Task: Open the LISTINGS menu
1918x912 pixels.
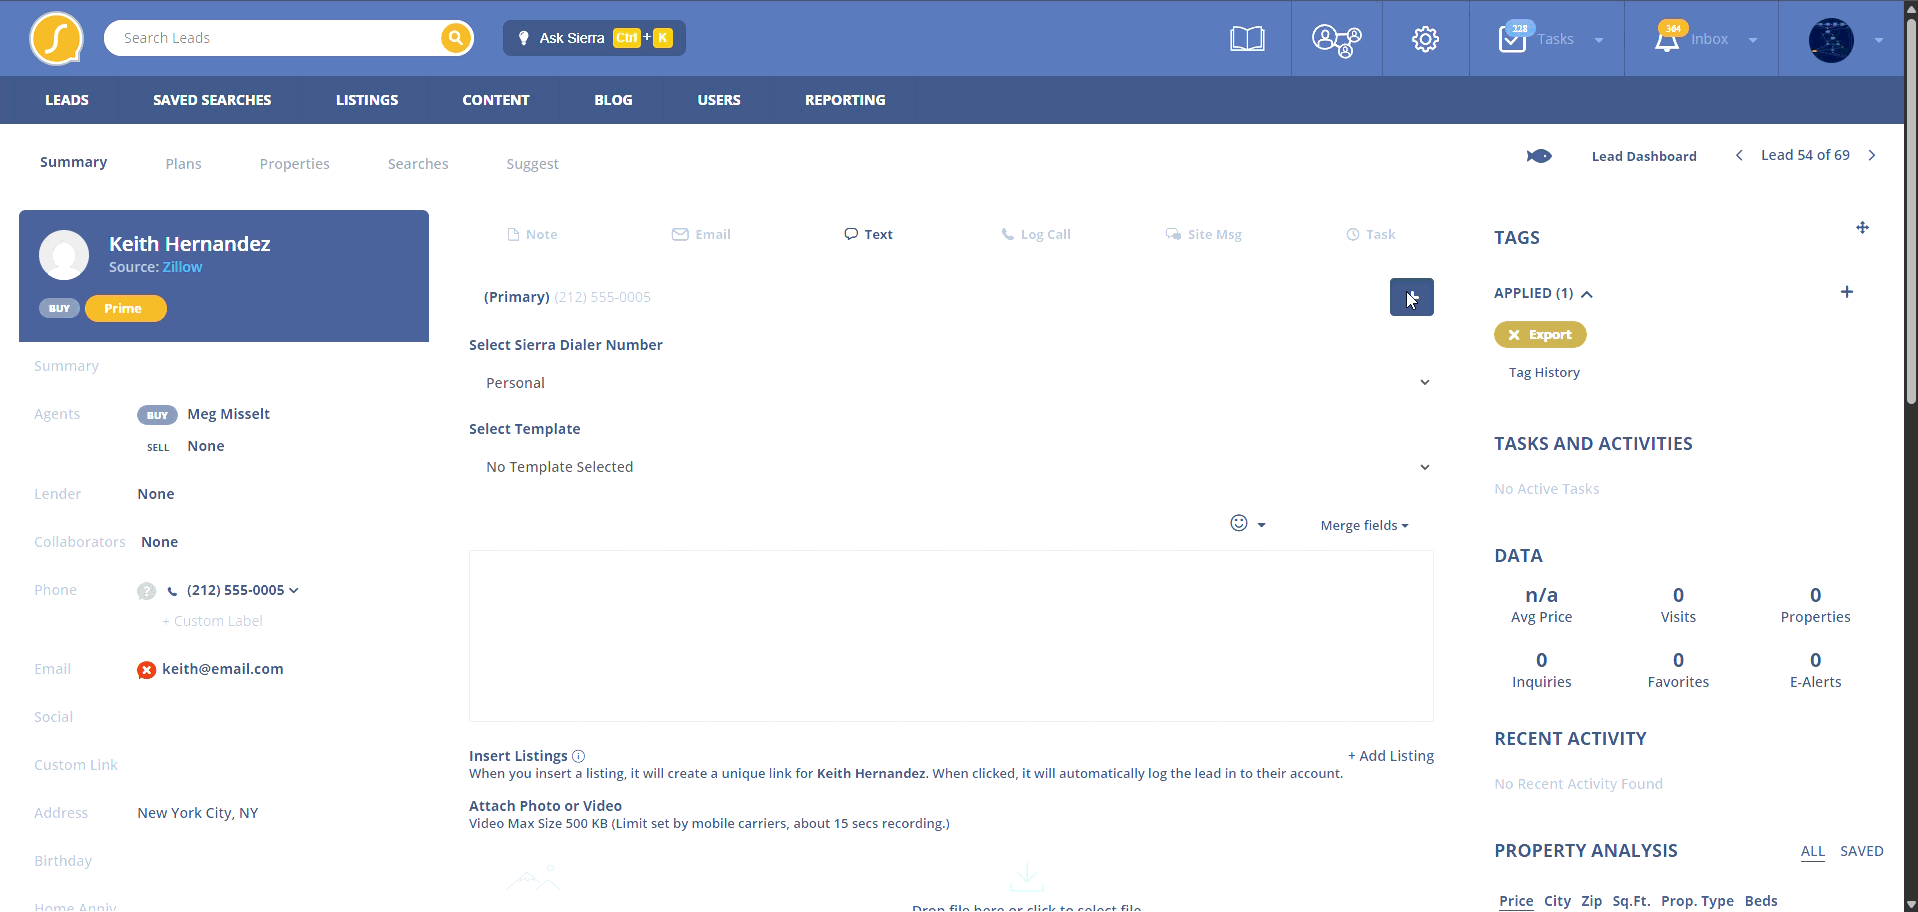Action: pyautogui.click(x=367, y=100)
